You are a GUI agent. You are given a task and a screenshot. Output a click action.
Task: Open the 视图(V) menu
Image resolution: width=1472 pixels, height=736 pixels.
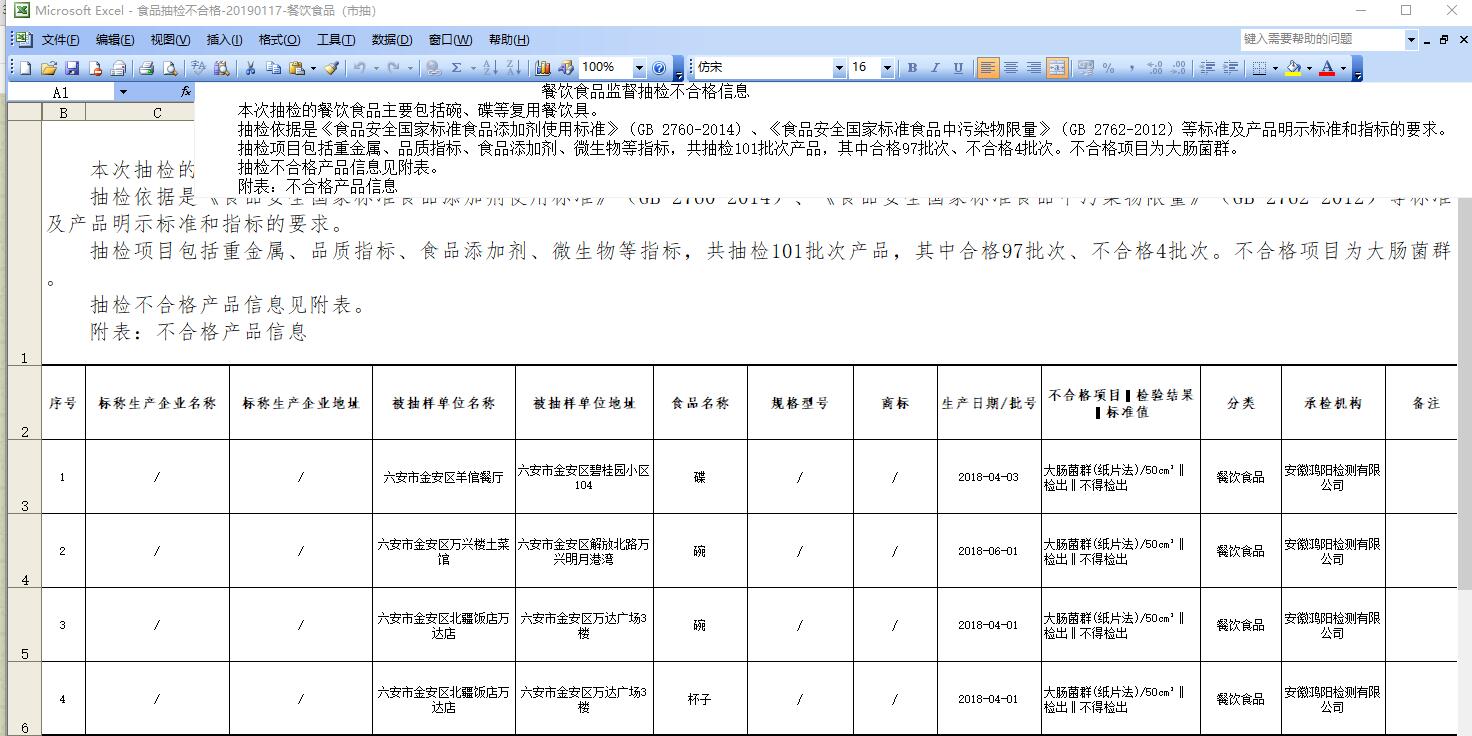[x=170, y=40]
